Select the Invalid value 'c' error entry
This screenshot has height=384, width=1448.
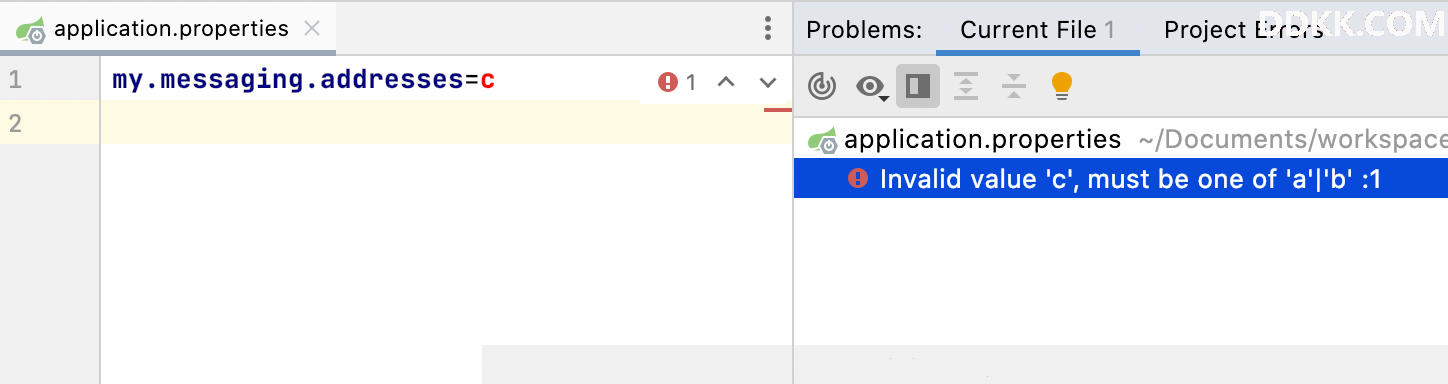[x=1121, y=179]
